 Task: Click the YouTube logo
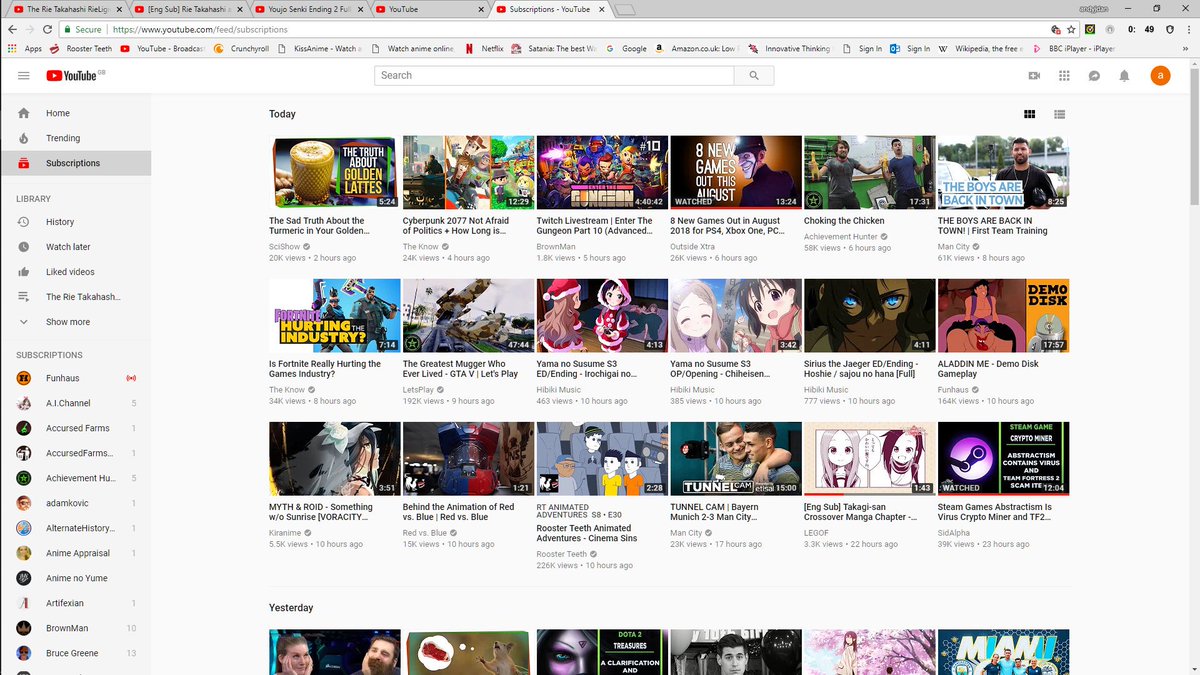[70, 76]
